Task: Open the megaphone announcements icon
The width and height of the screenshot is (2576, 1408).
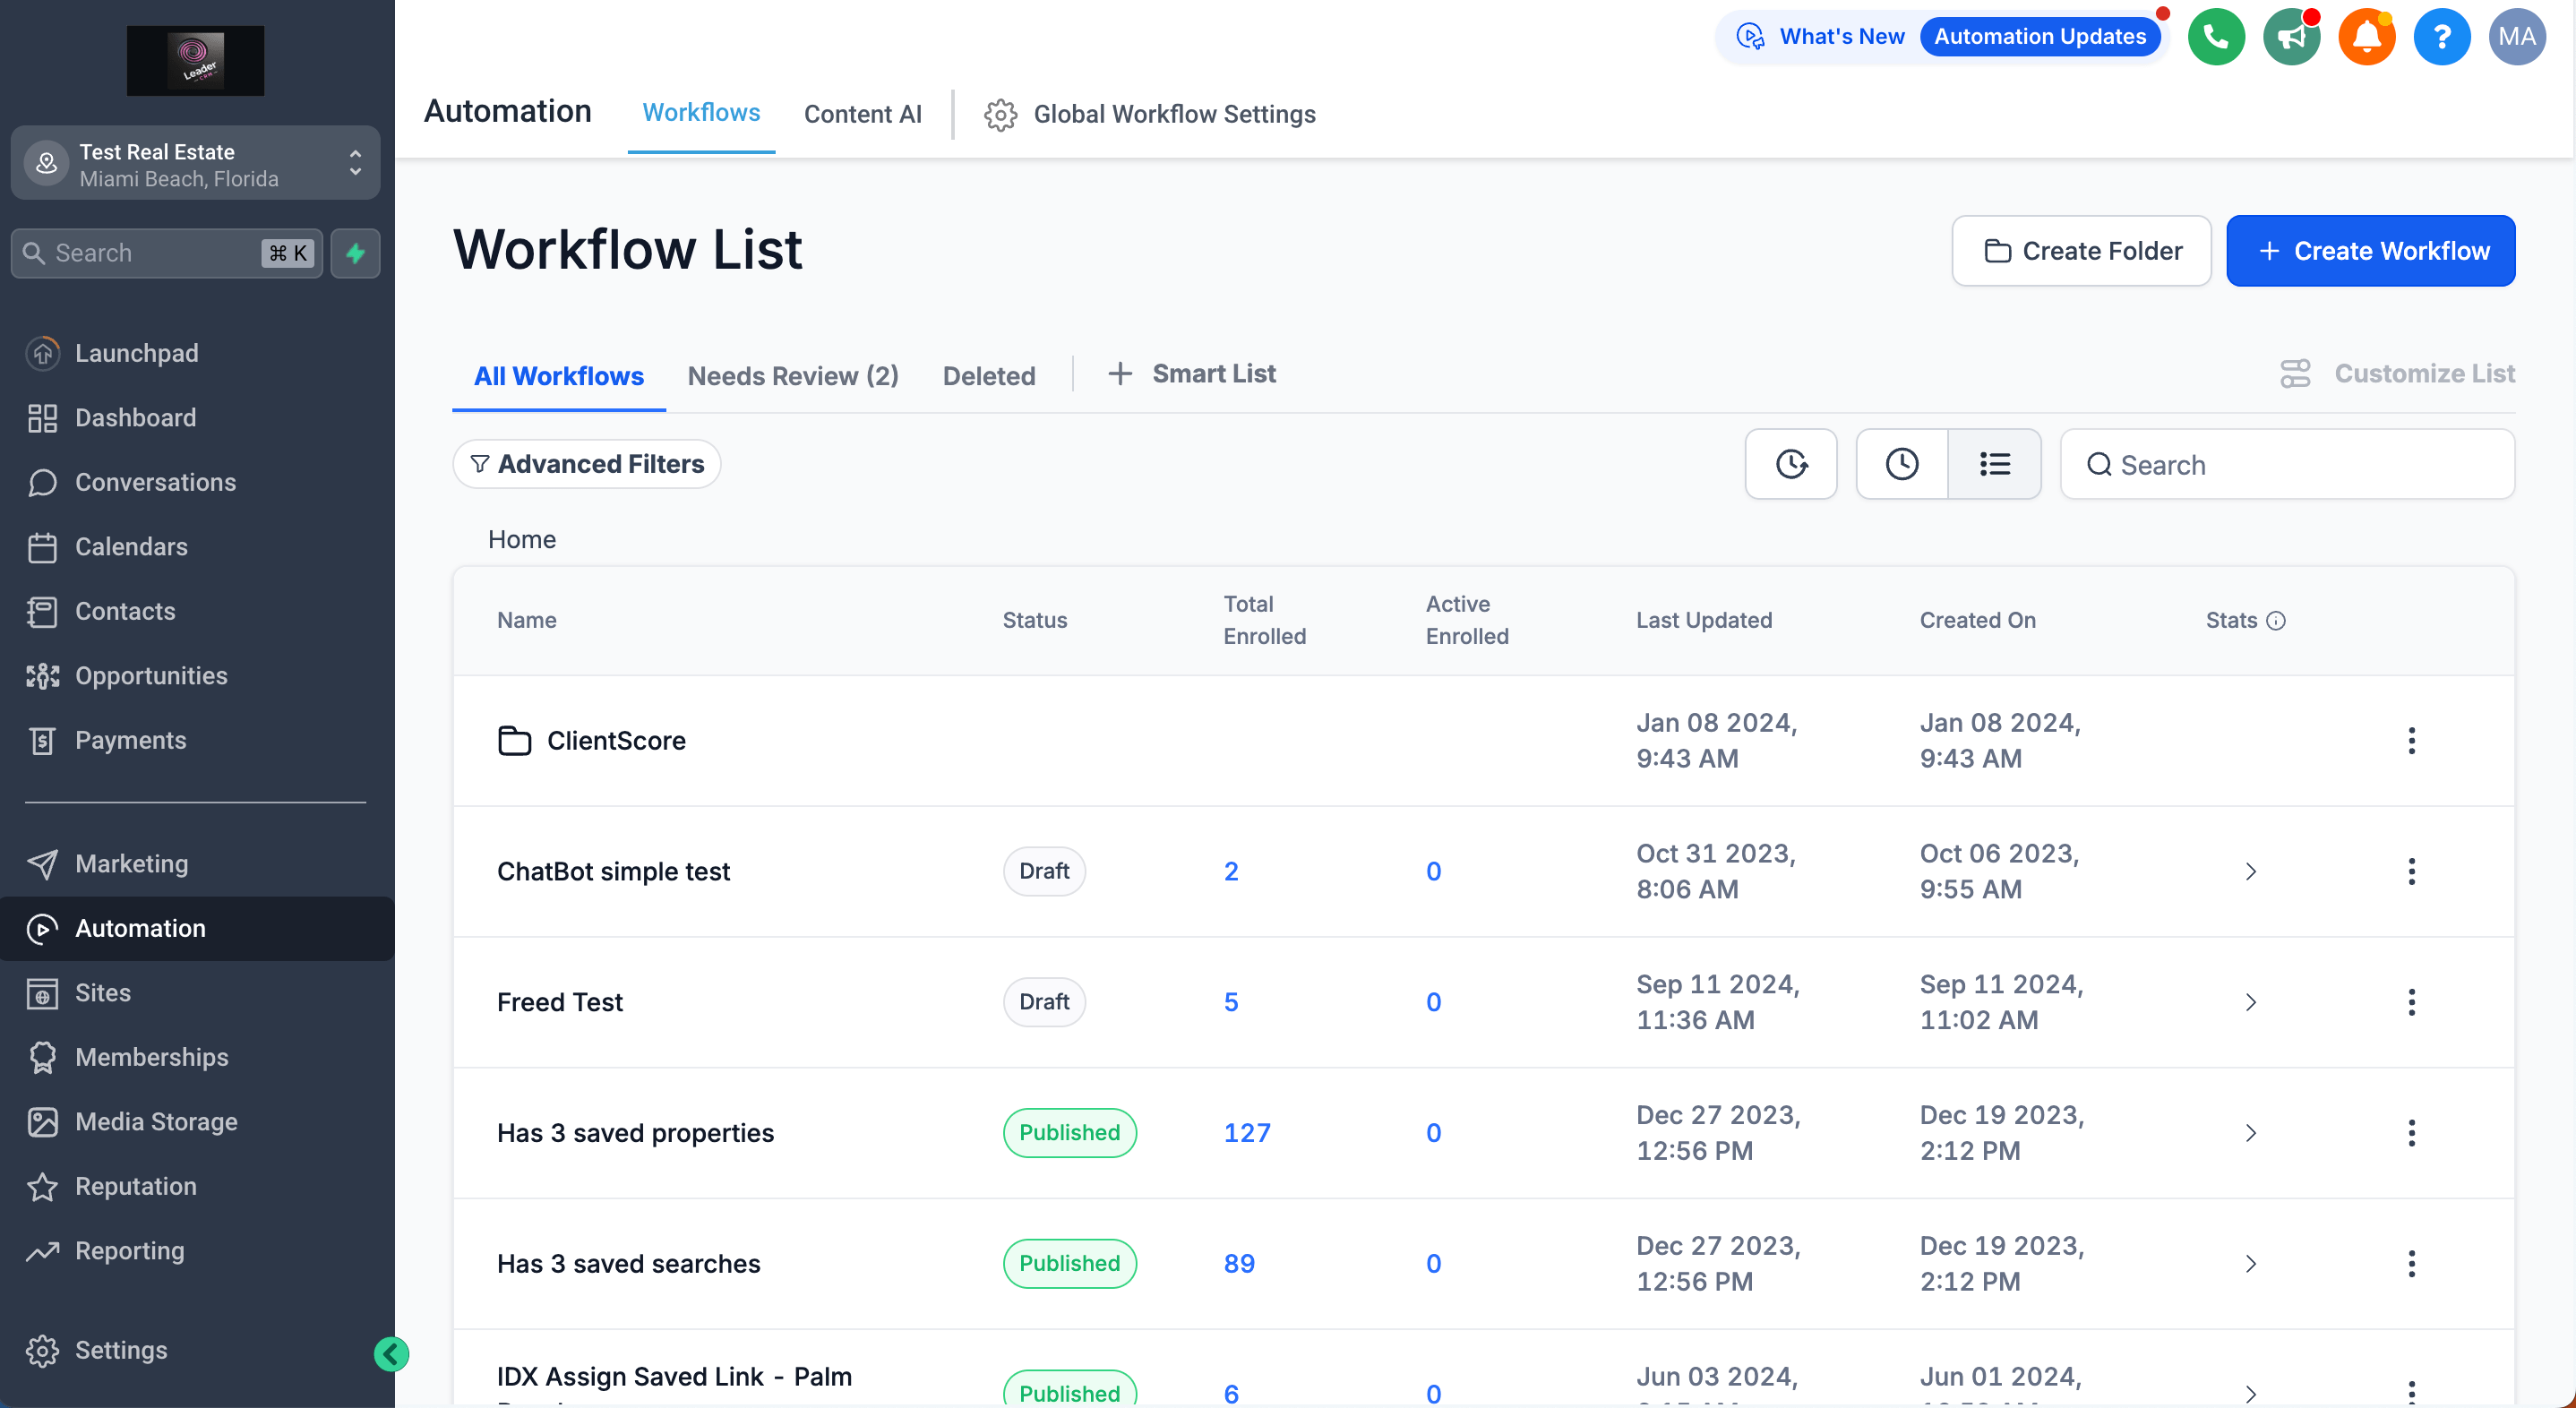Action: click(x=2290, y=37)
